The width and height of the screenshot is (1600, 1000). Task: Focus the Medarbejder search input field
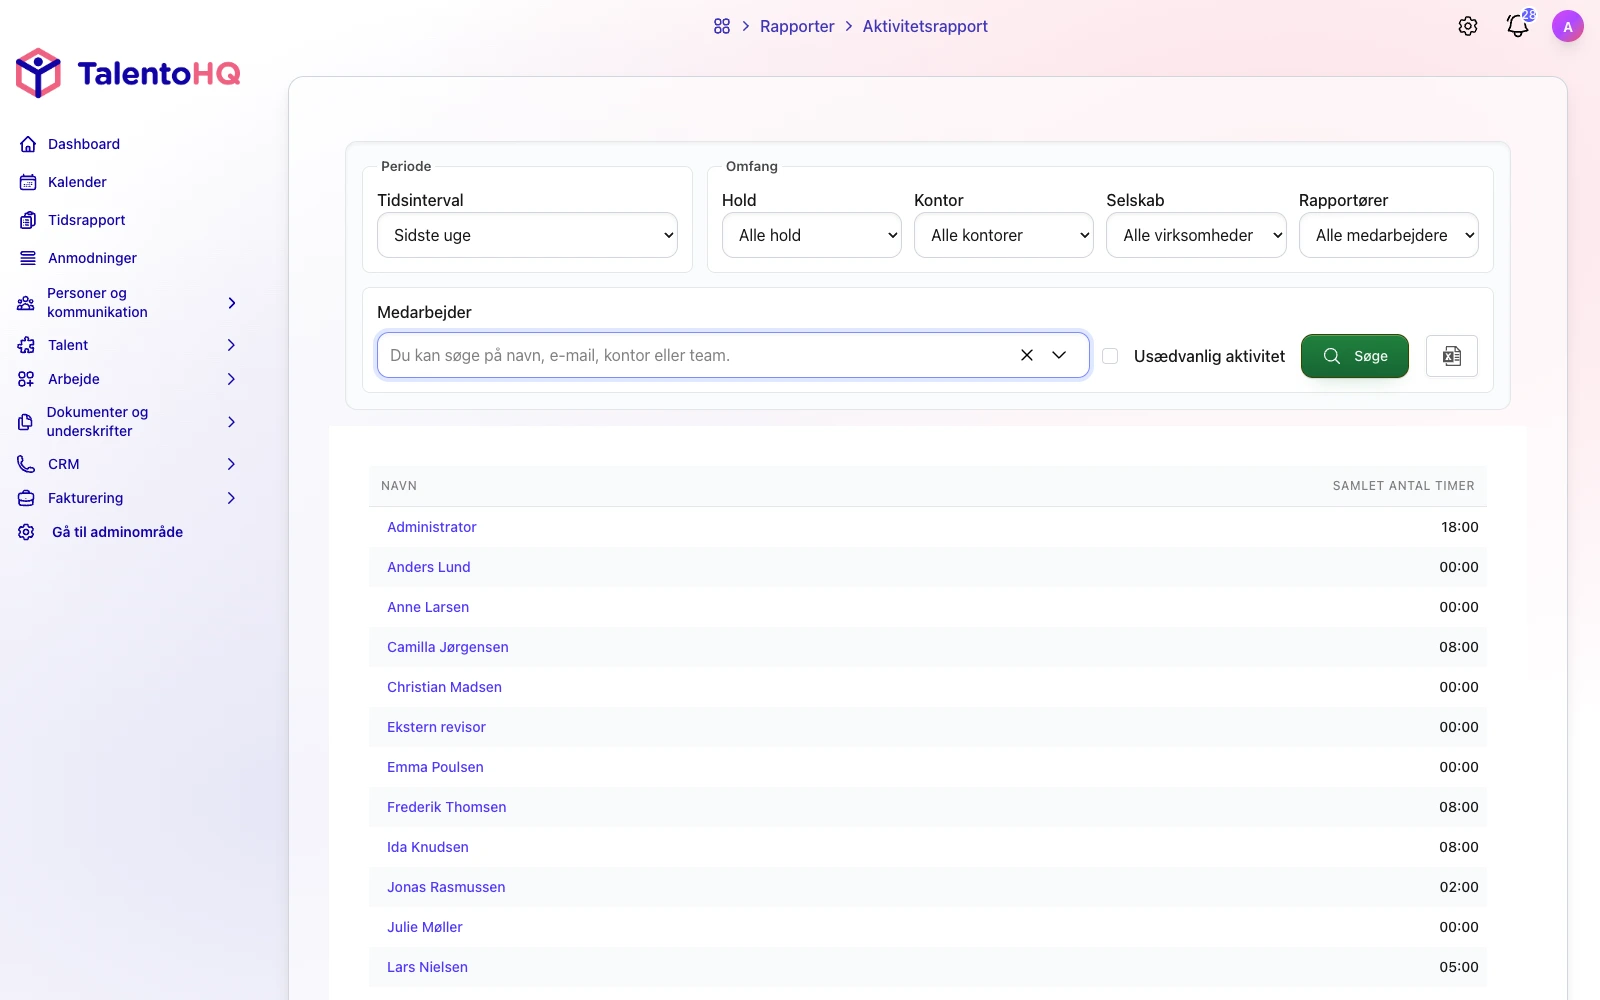pyautogui.click(x=698, y=355)
